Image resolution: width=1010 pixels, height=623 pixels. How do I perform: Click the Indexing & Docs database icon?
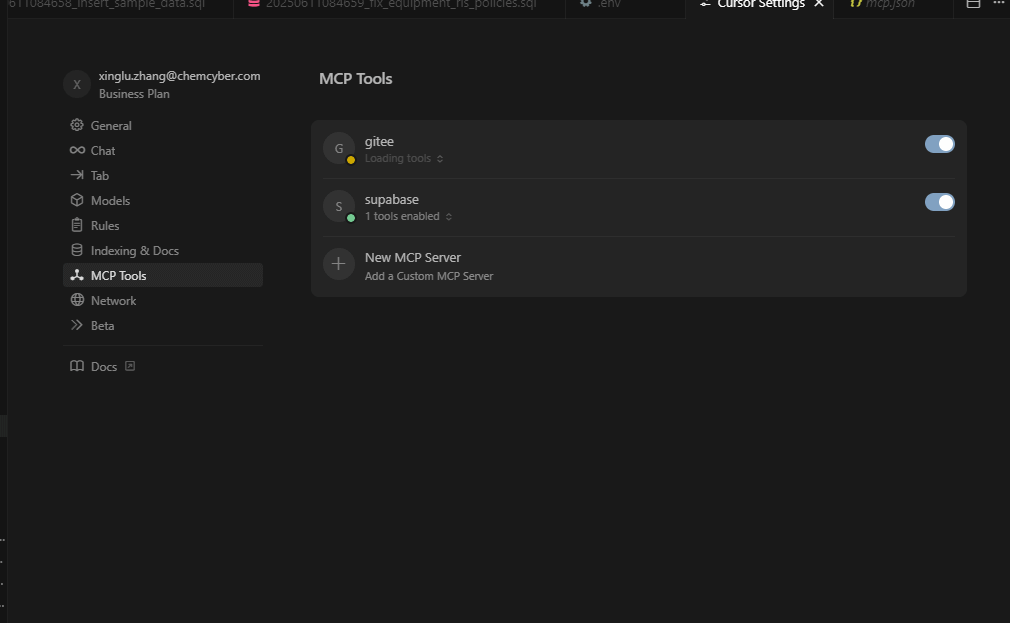pos(77,250)
